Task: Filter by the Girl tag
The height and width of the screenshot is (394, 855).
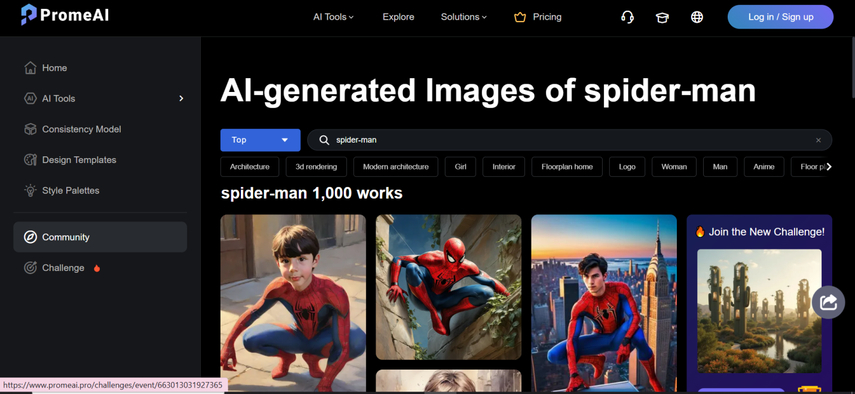Action: coord(460,167)
